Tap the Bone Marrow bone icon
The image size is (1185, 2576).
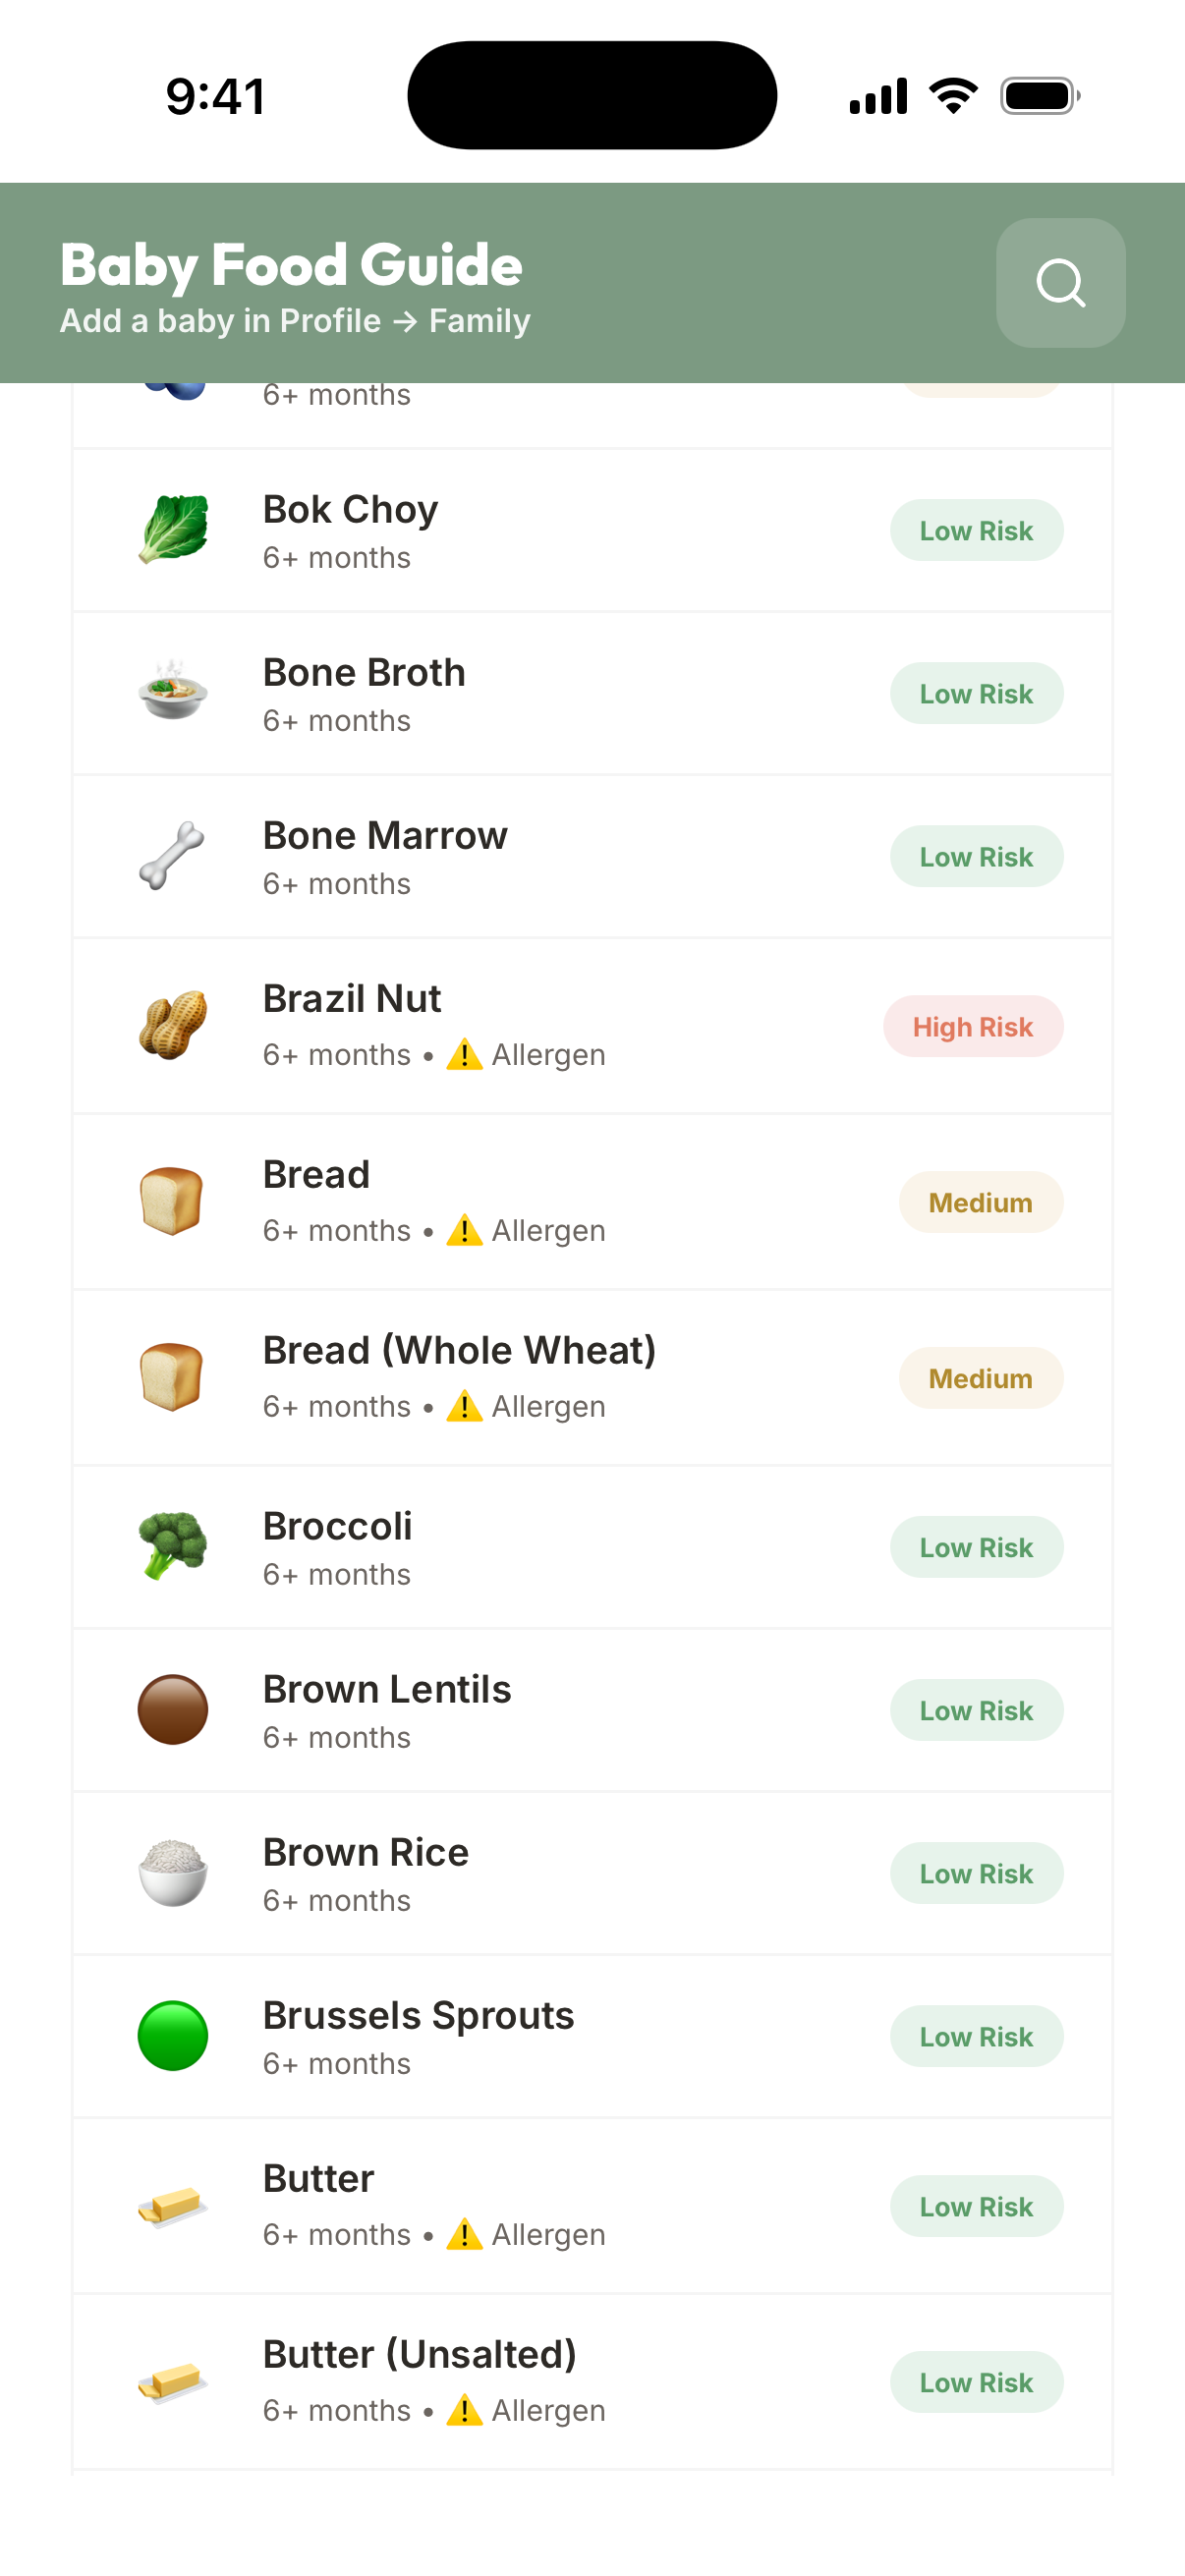(x=173, y=856)
